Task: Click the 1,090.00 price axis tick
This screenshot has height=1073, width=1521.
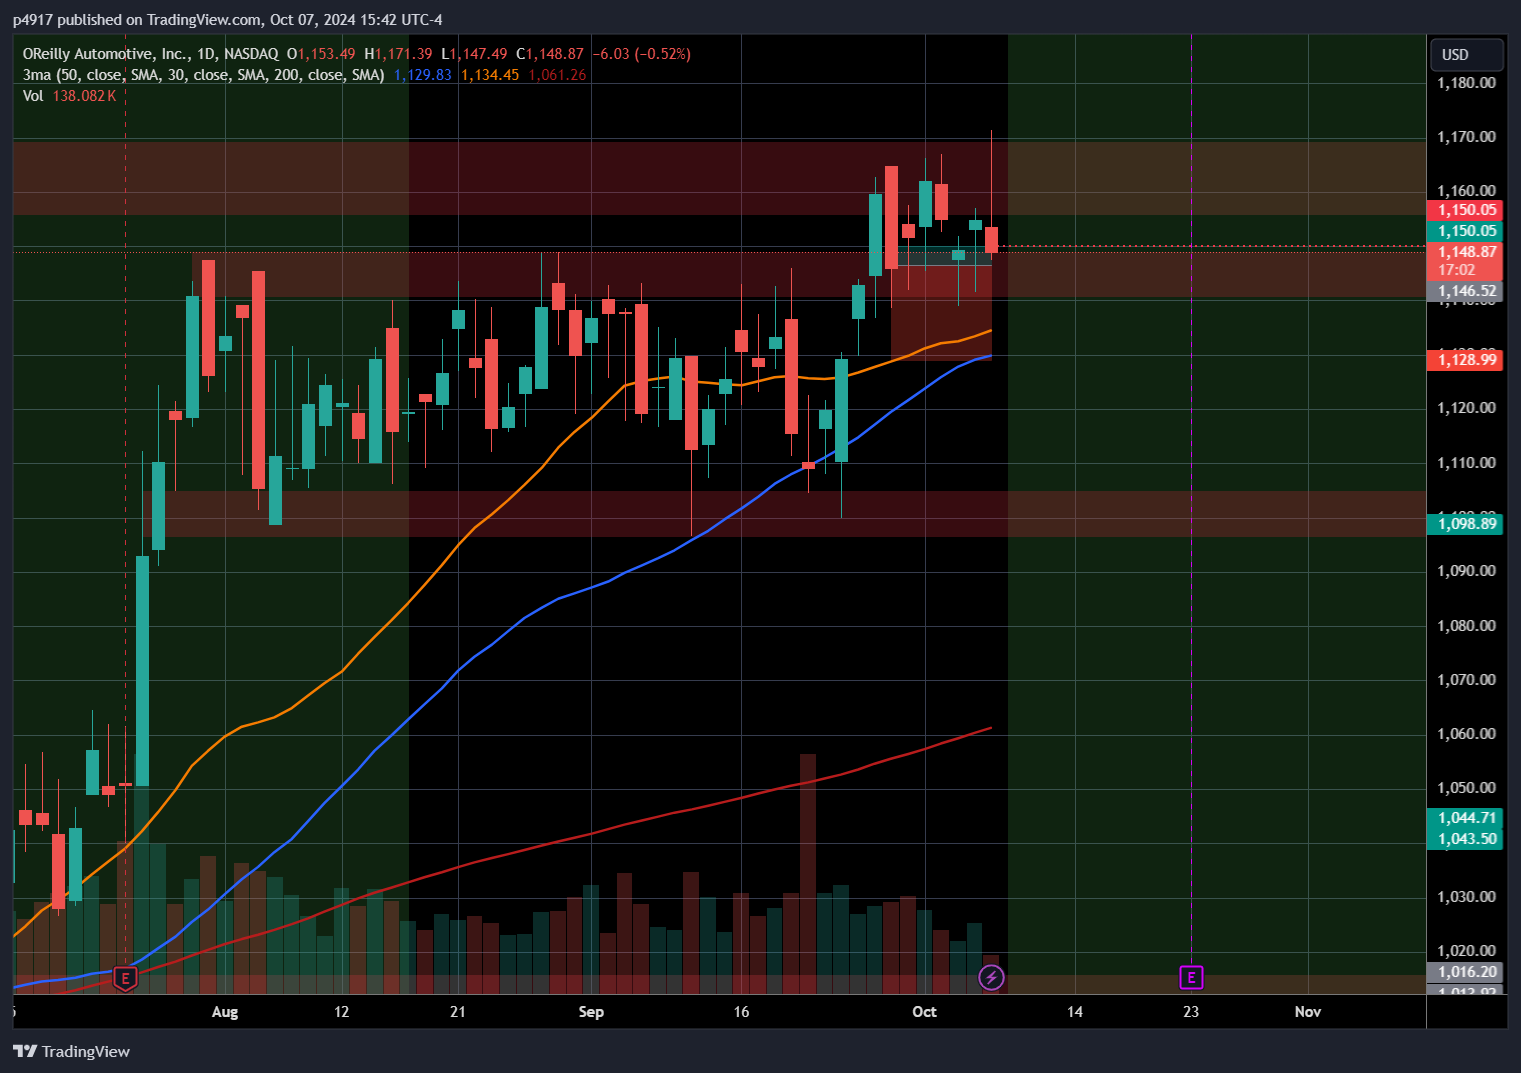Action: pyautogui.click(x=1466, y=571)
